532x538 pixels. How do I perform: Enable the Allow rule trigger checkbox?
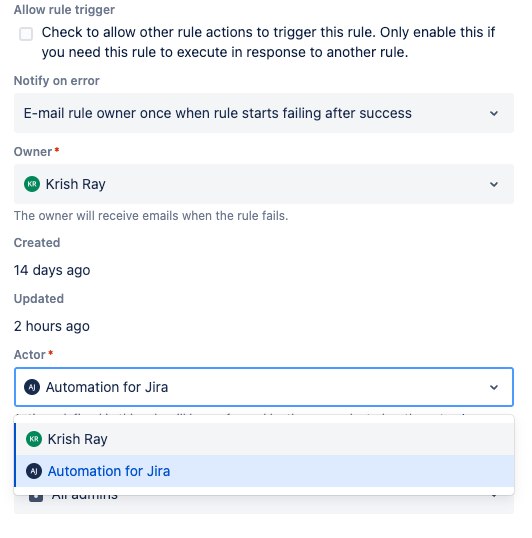tap(26, 34)
